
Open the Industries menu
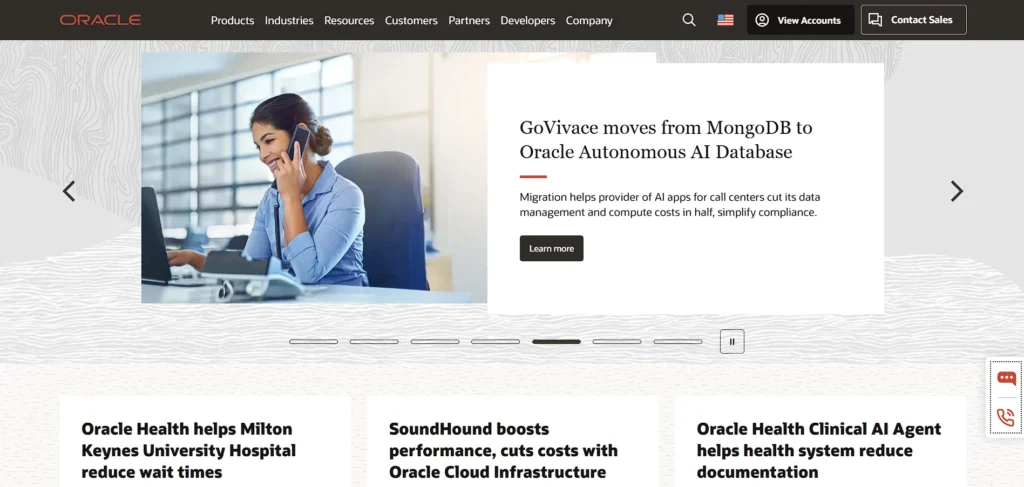289,20
